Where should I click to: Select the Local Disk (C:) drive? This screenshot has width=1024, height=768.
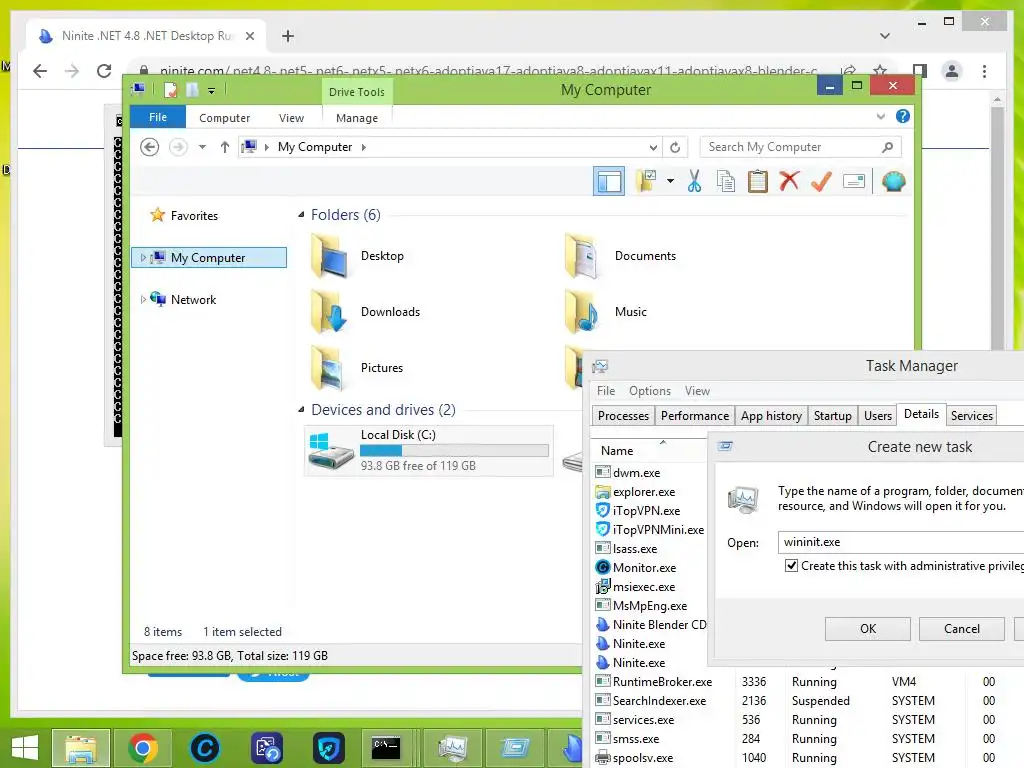428,451
